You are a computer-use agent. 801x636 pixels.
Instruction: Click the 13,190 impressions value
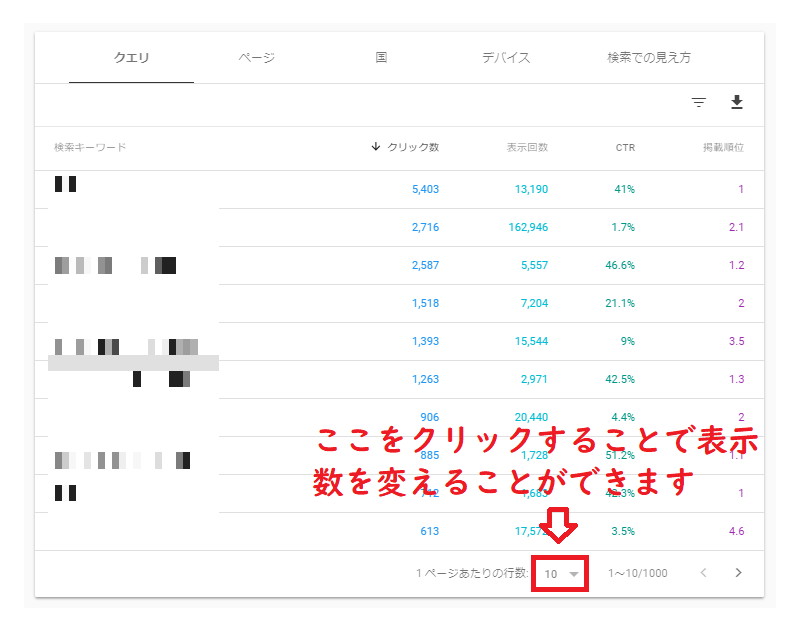click(531, 189)
